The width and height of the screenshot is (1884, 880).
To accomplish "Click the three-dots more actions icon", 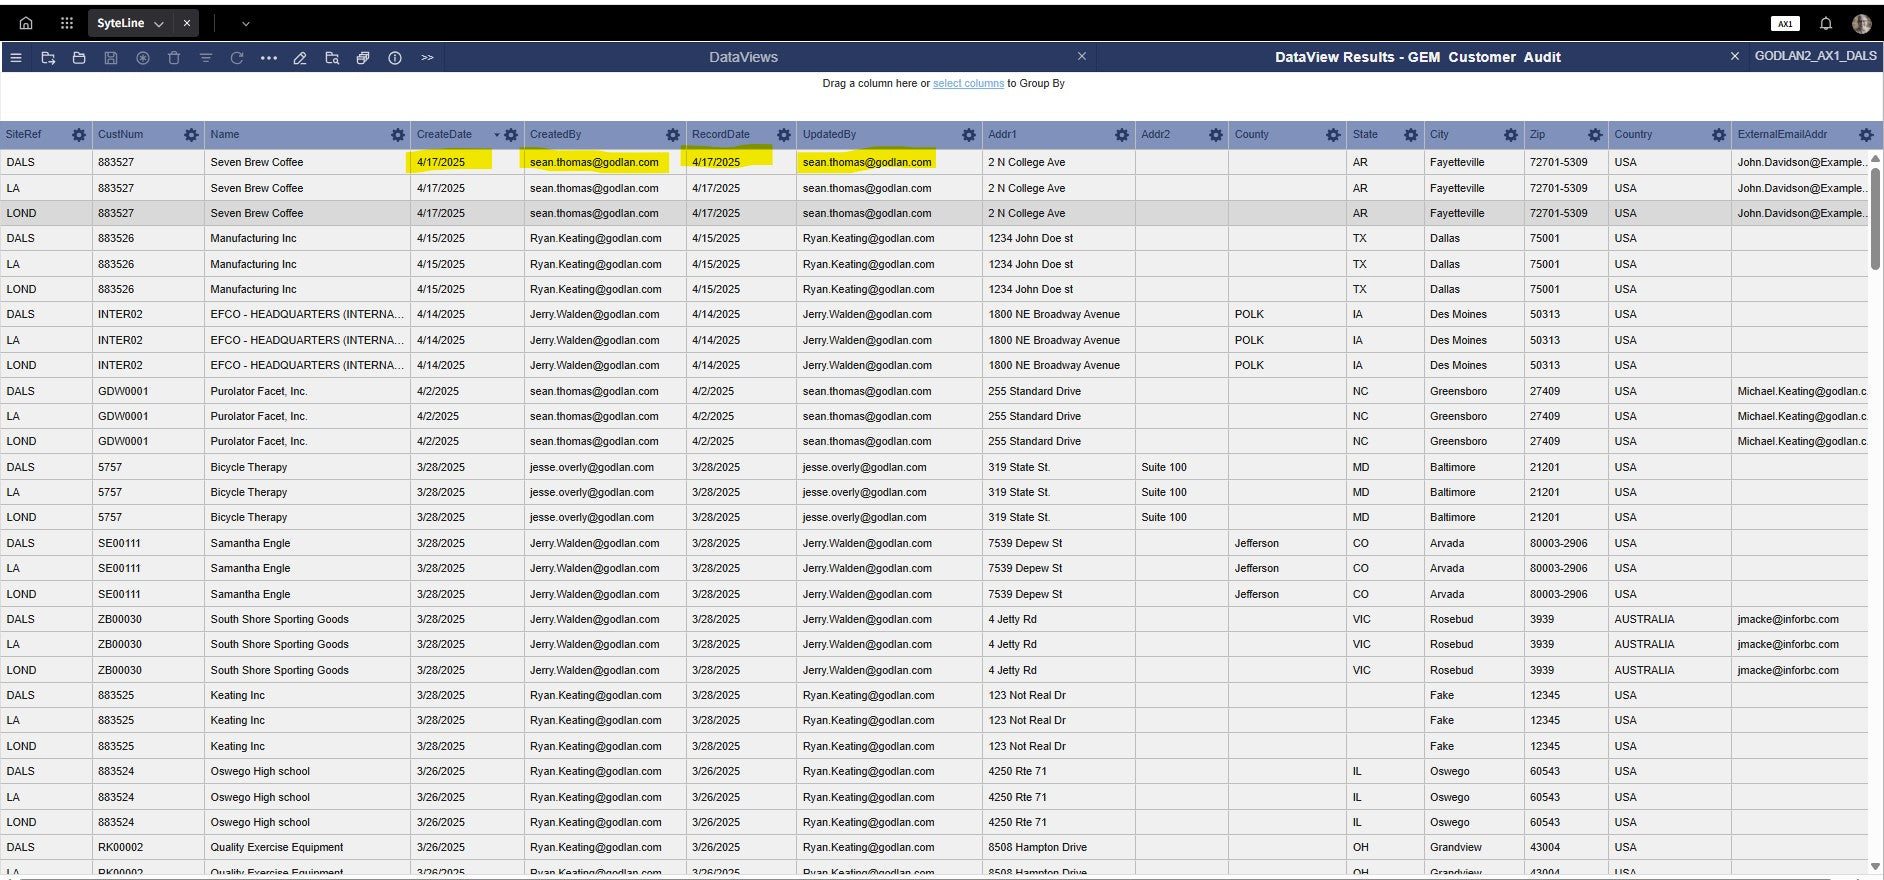I will (x=268, y=58).
